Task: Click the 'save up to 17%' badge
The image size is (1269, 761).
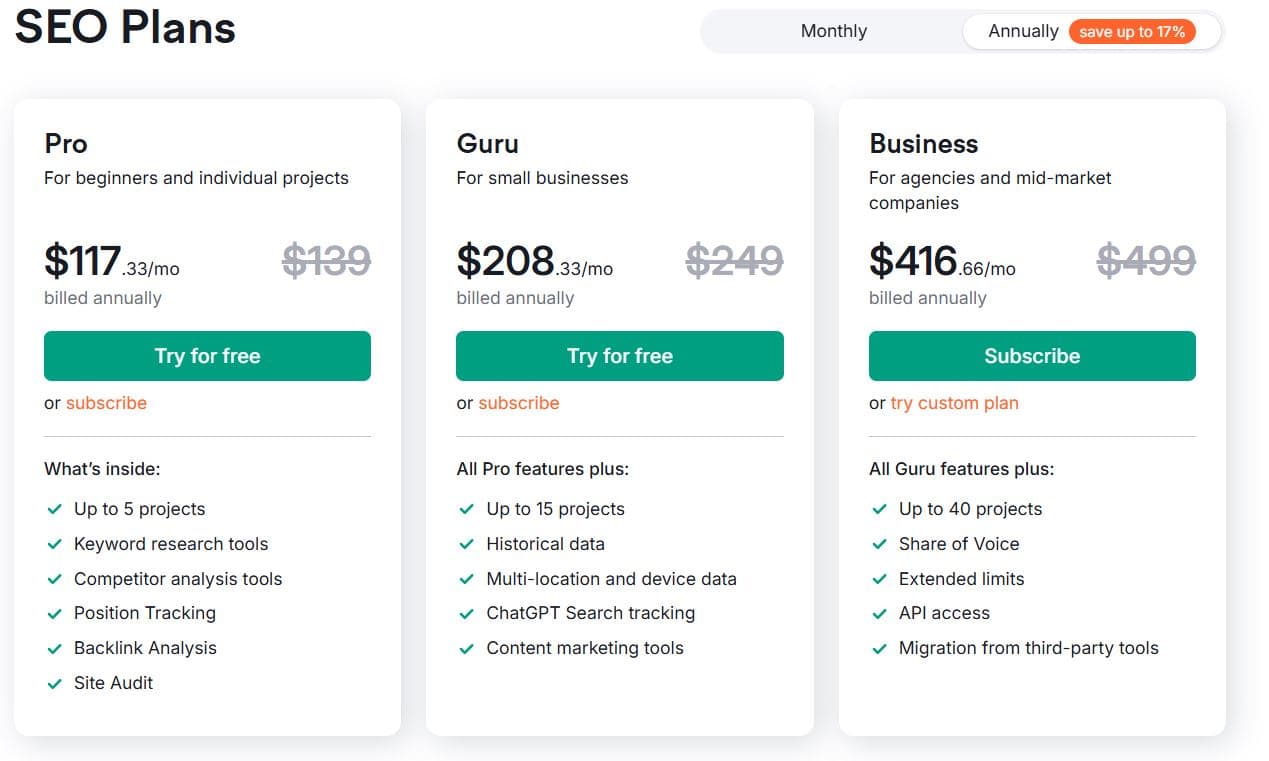Action: [1132, 31]
